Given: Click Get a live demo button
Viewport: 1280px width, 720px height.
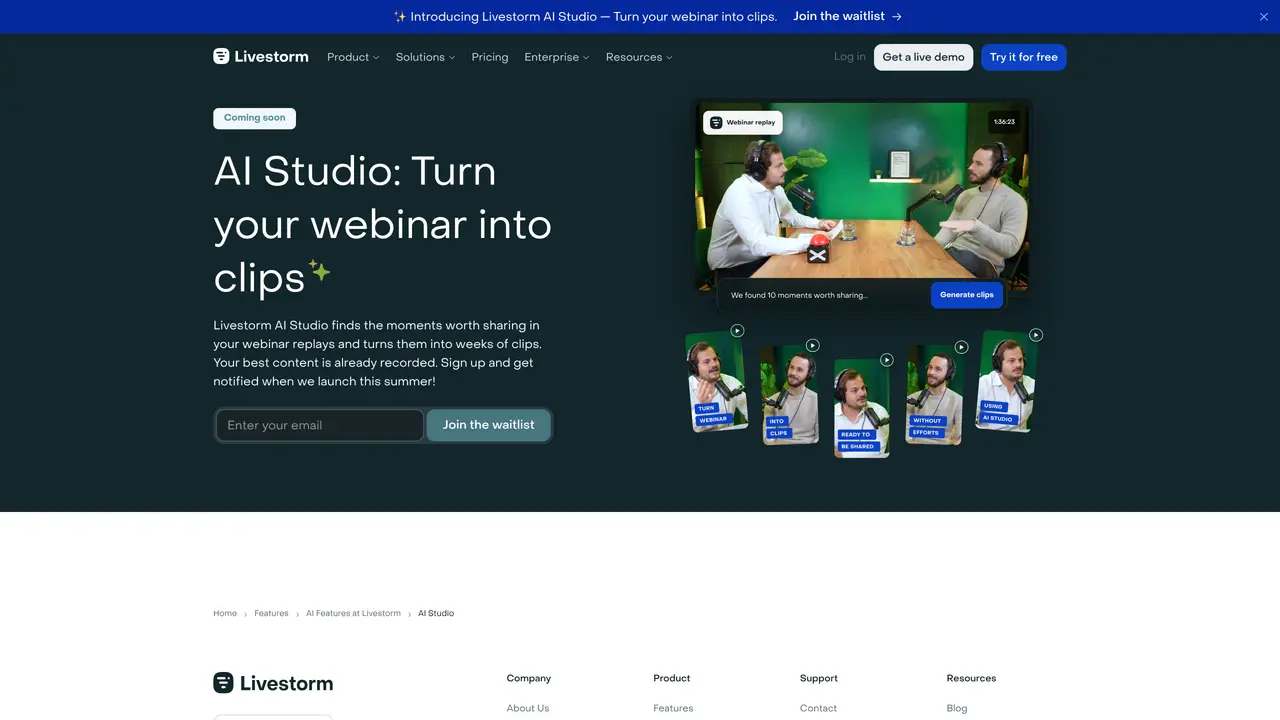Looking at the screenshot, I should click(923, 57).
